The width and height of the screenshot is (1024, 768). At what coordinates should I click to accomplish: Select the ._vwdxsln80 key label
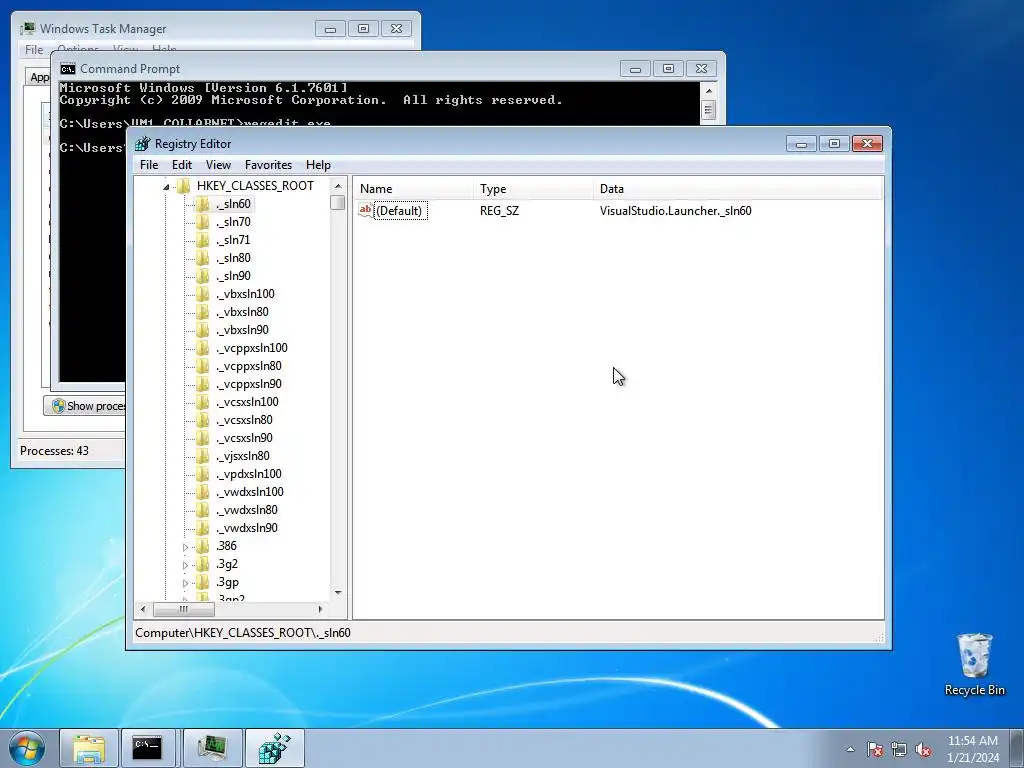(x=247, y=510)
